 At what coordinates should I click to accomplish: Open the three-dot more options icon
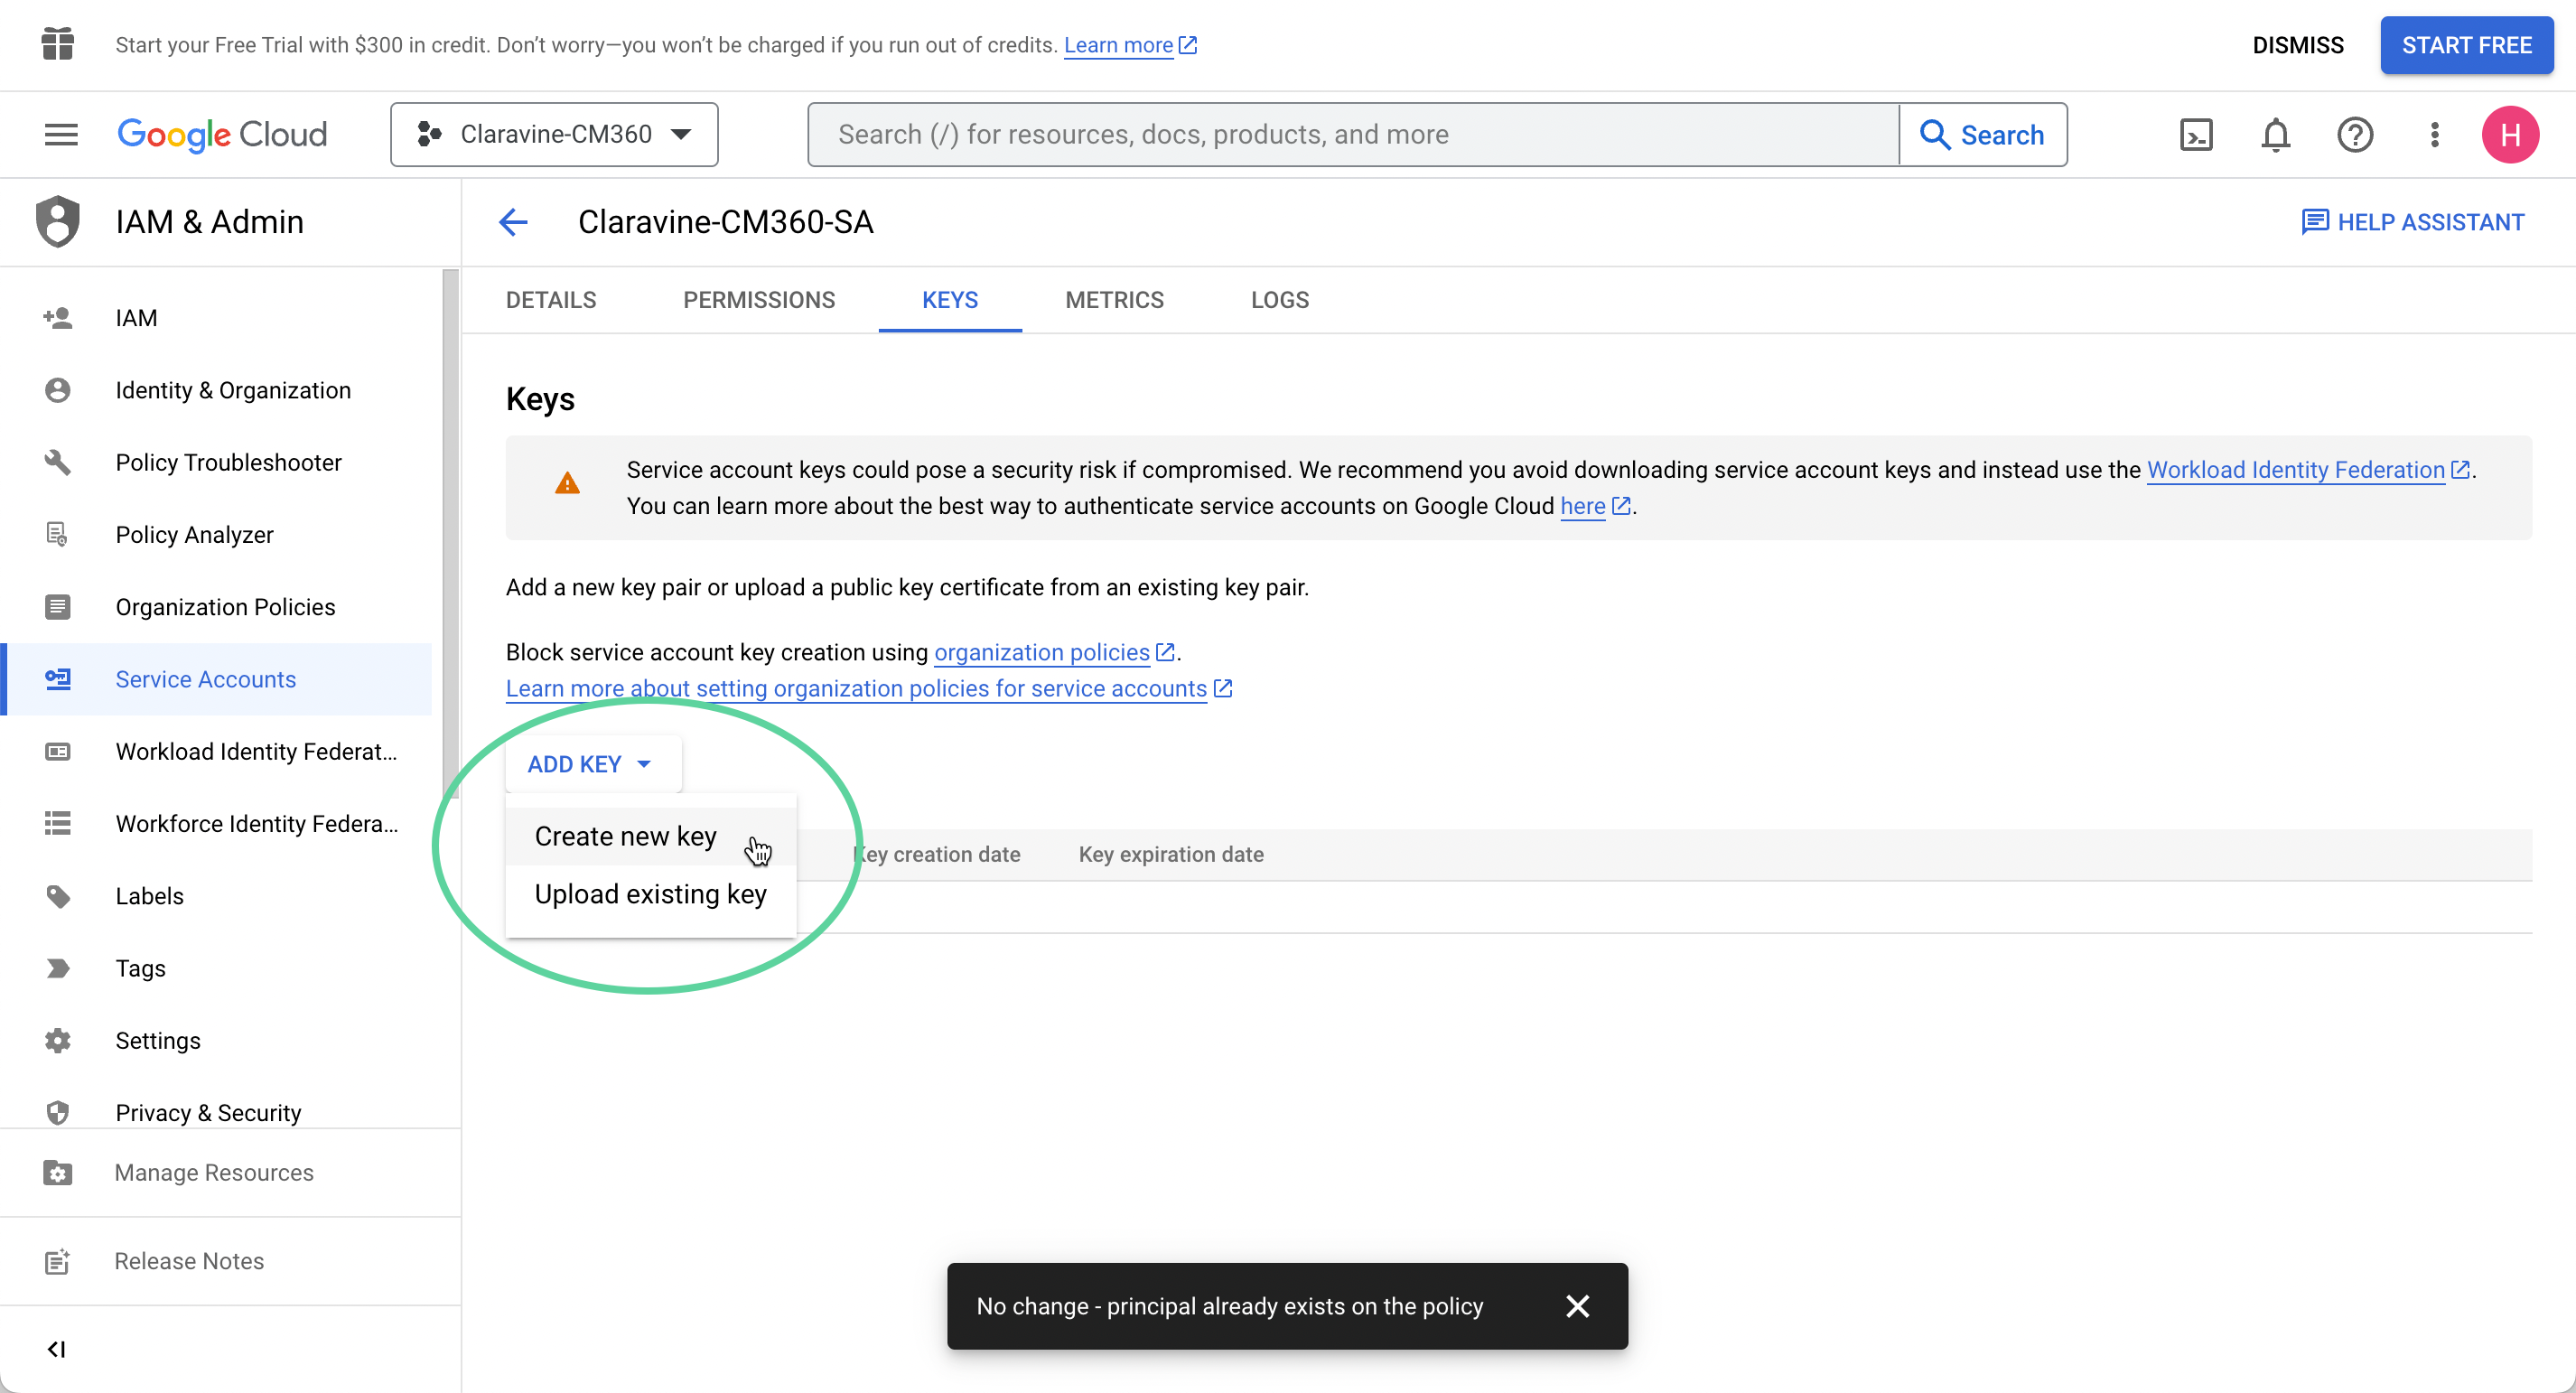click(2434, 134)
